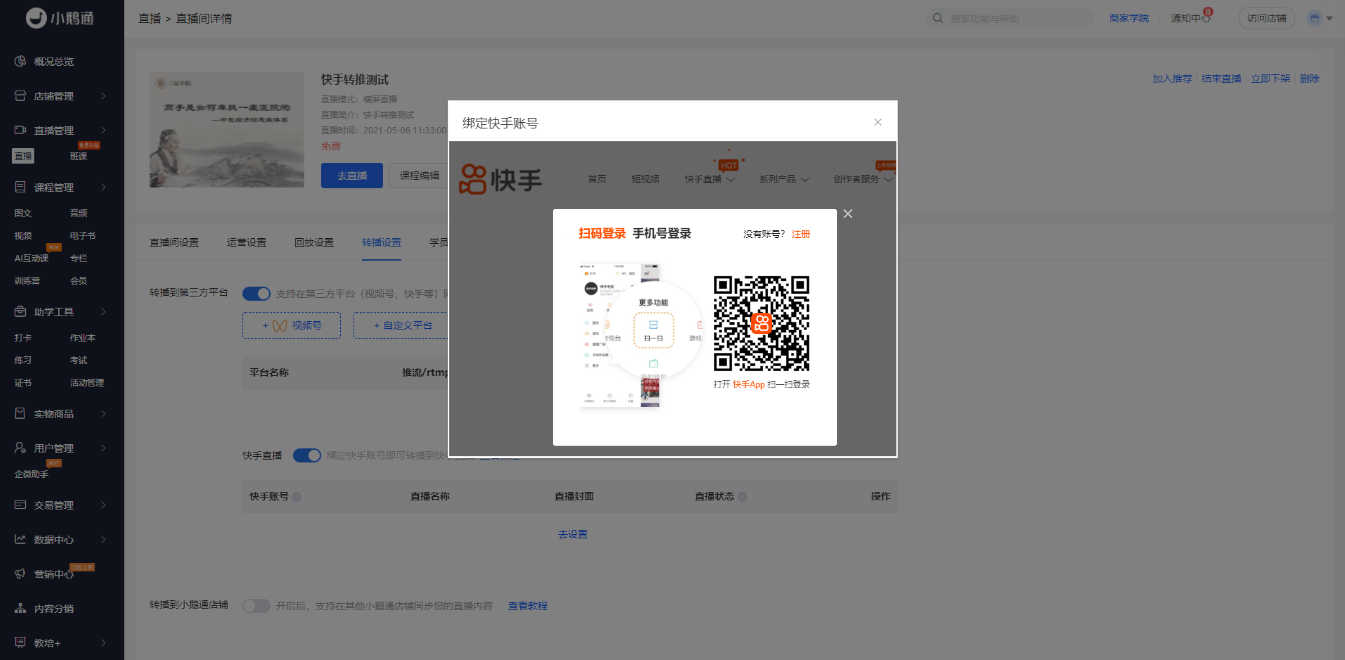Viewport: 1345px width, 660px height.
Task: Click the 营销中心 megaphone icon
Action: (x=20, y=574)
